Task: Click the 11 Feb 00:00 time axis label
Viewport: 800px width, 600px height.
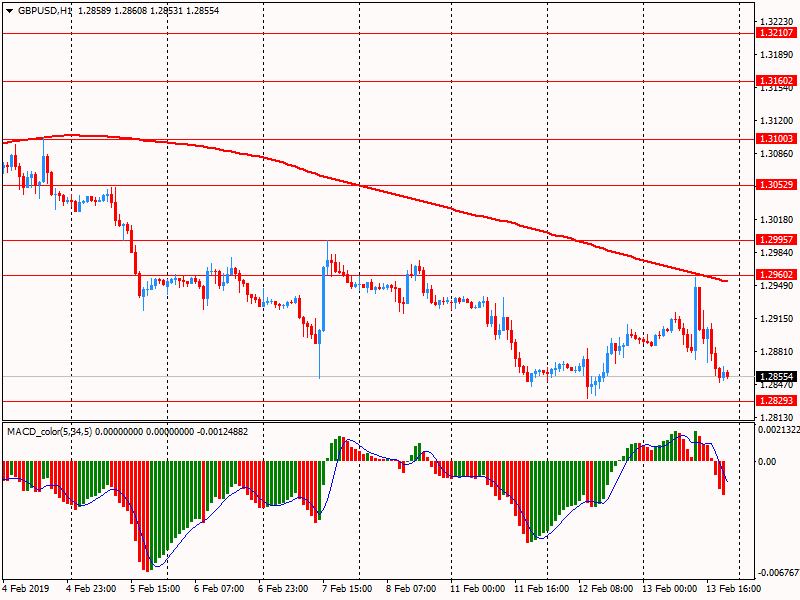Action: click(477, 589)
